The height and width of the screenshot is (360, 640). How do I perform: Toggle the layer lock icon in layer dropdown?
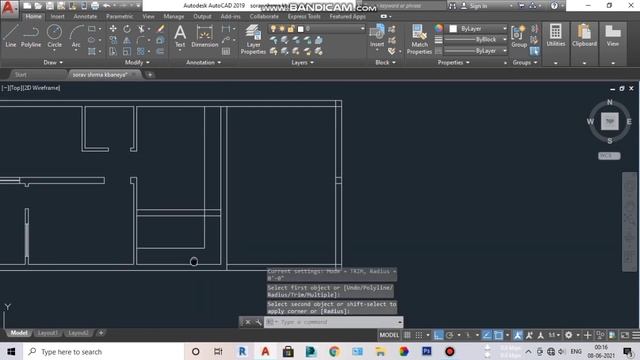(x=291, y=29)
